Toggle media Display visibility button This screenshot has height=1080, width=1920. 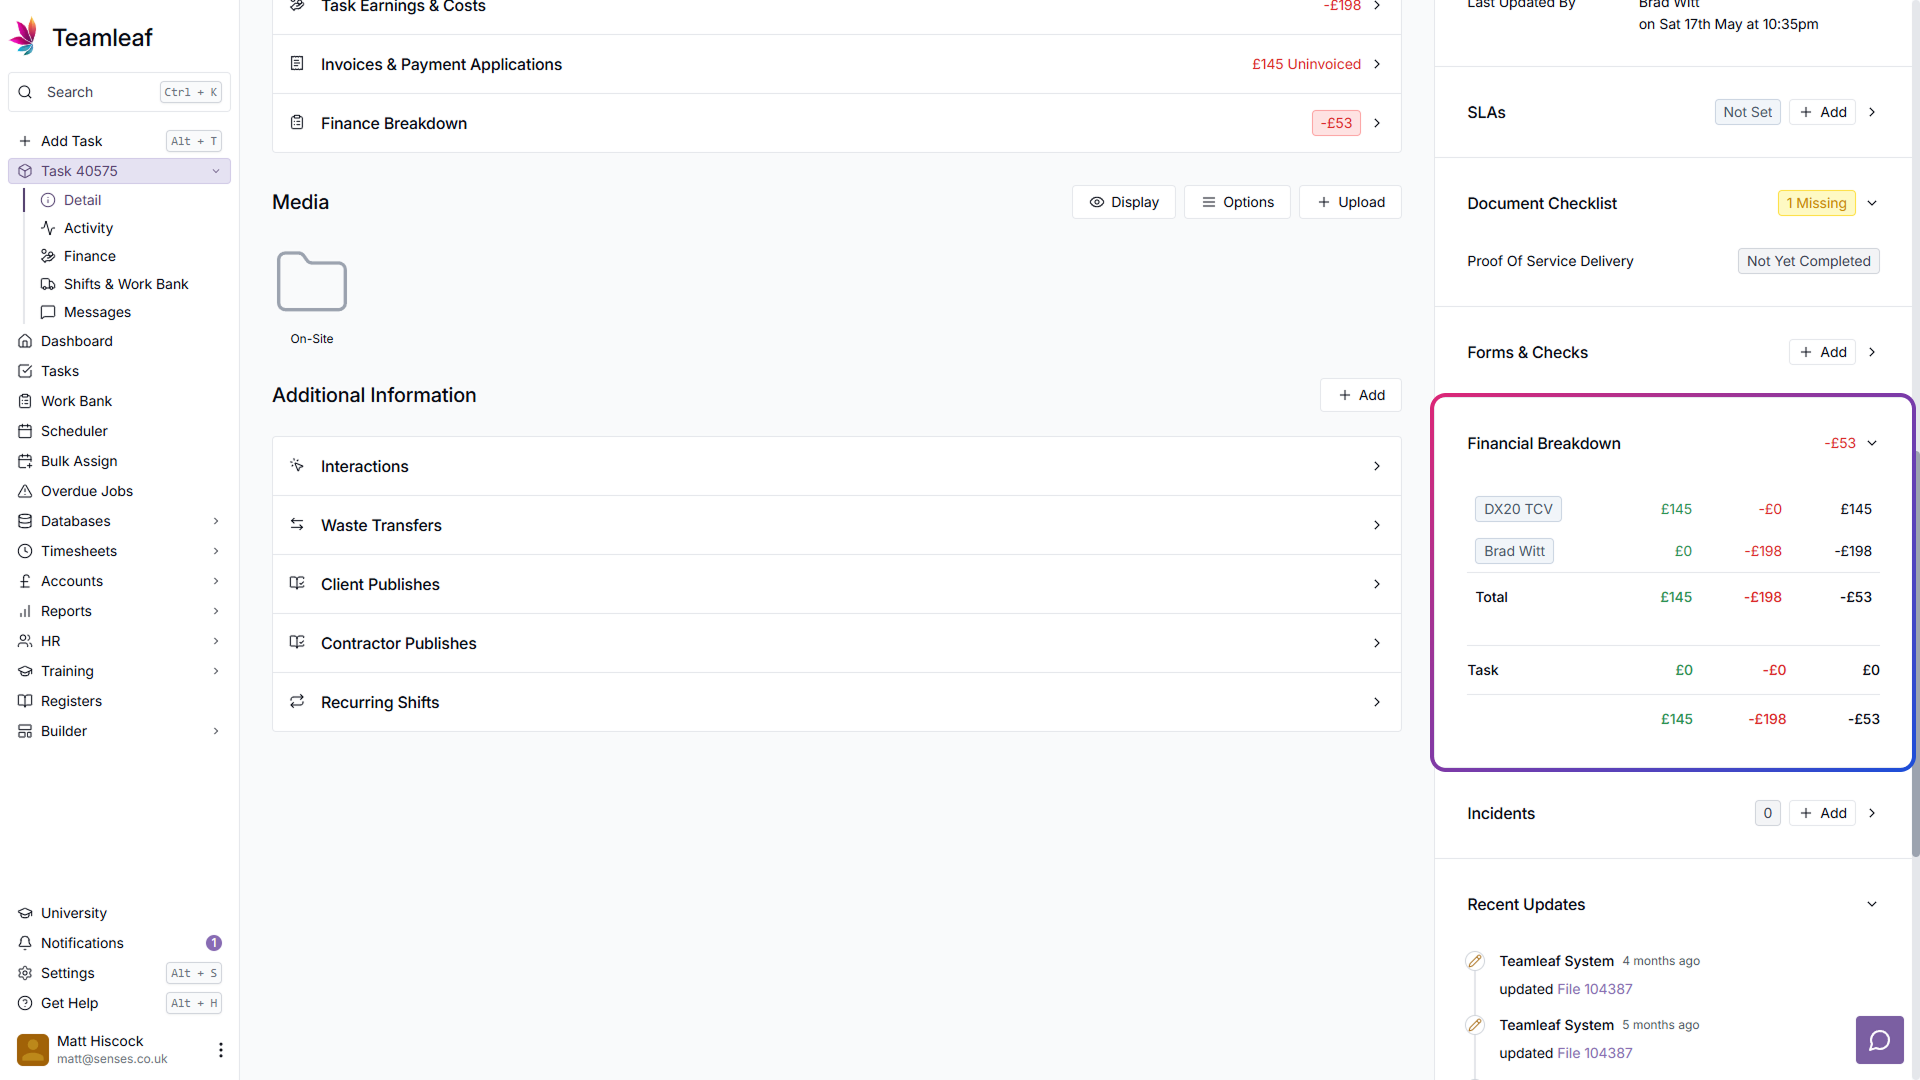1123,202
